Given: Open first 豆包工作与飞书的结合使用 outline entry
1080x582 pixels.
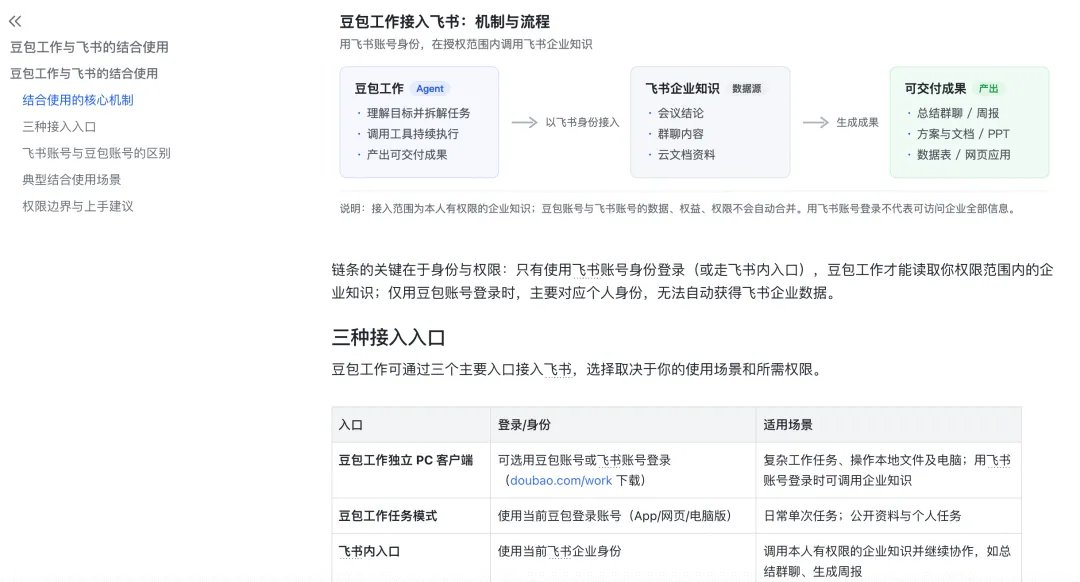Looking at the screenshot, I should point(89,47).
